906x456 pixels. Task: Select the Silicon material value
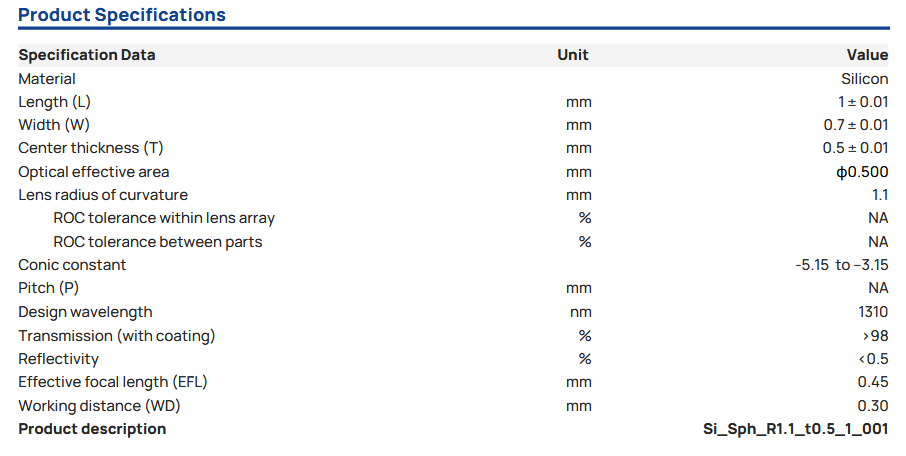point(864,78)
